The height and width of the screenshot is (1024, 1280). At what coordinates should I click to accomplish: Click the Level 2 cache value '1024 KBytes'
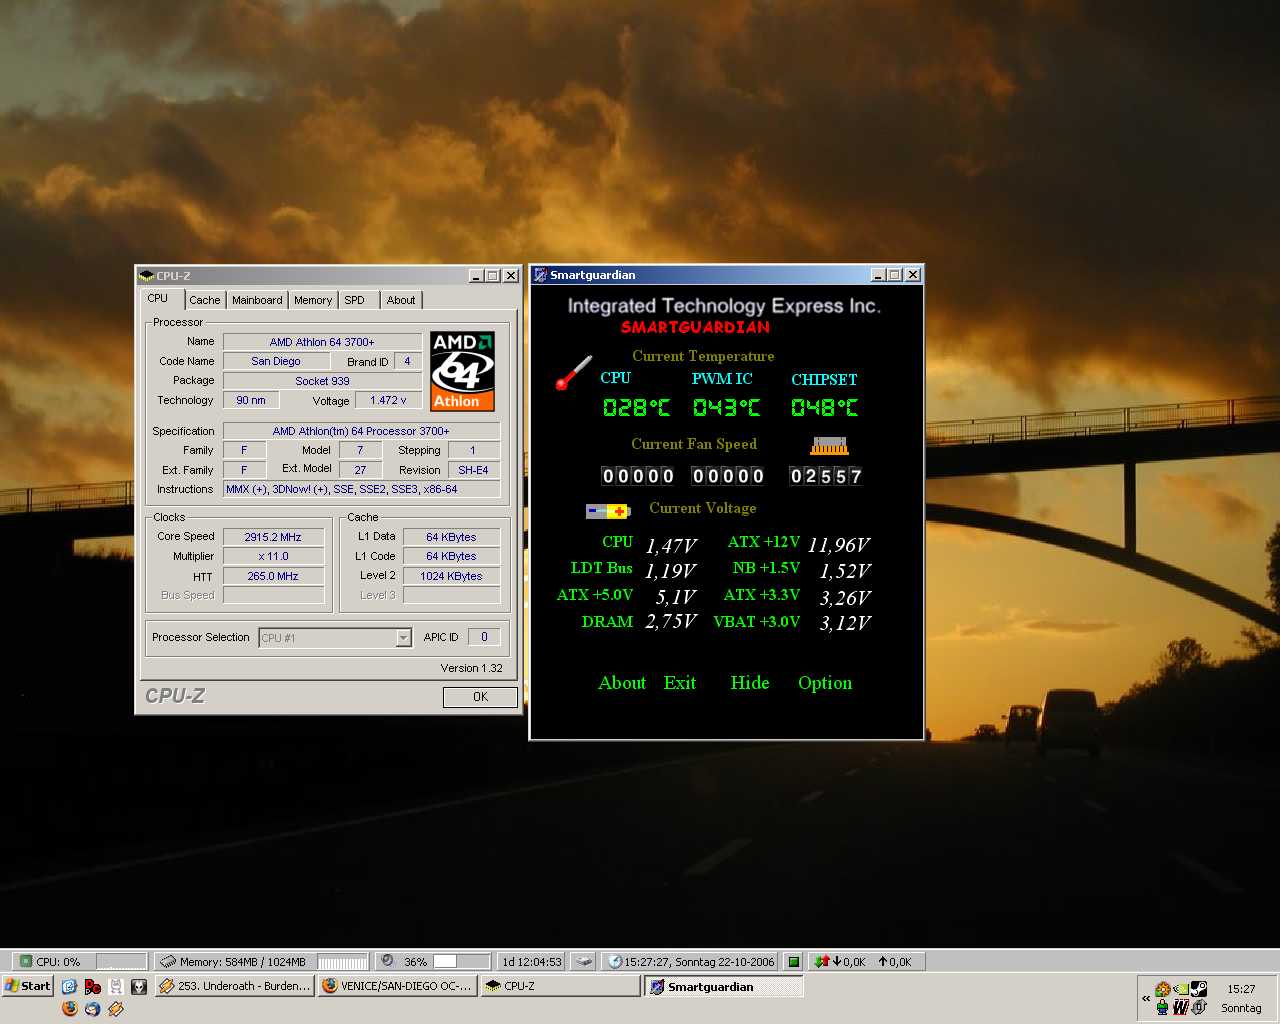point(451,576)
